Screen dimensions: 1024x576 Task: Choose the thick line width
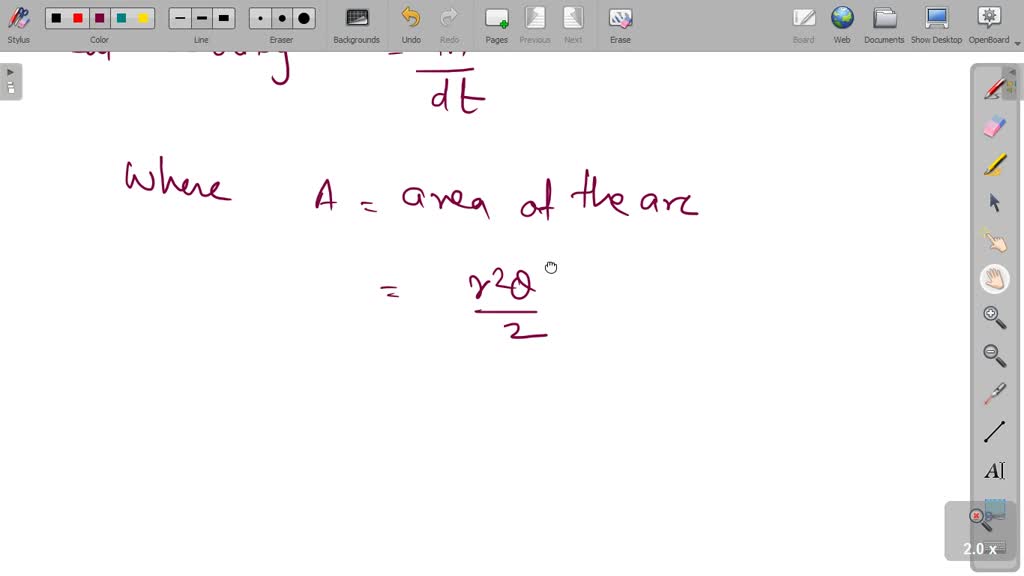pos(223,18)
